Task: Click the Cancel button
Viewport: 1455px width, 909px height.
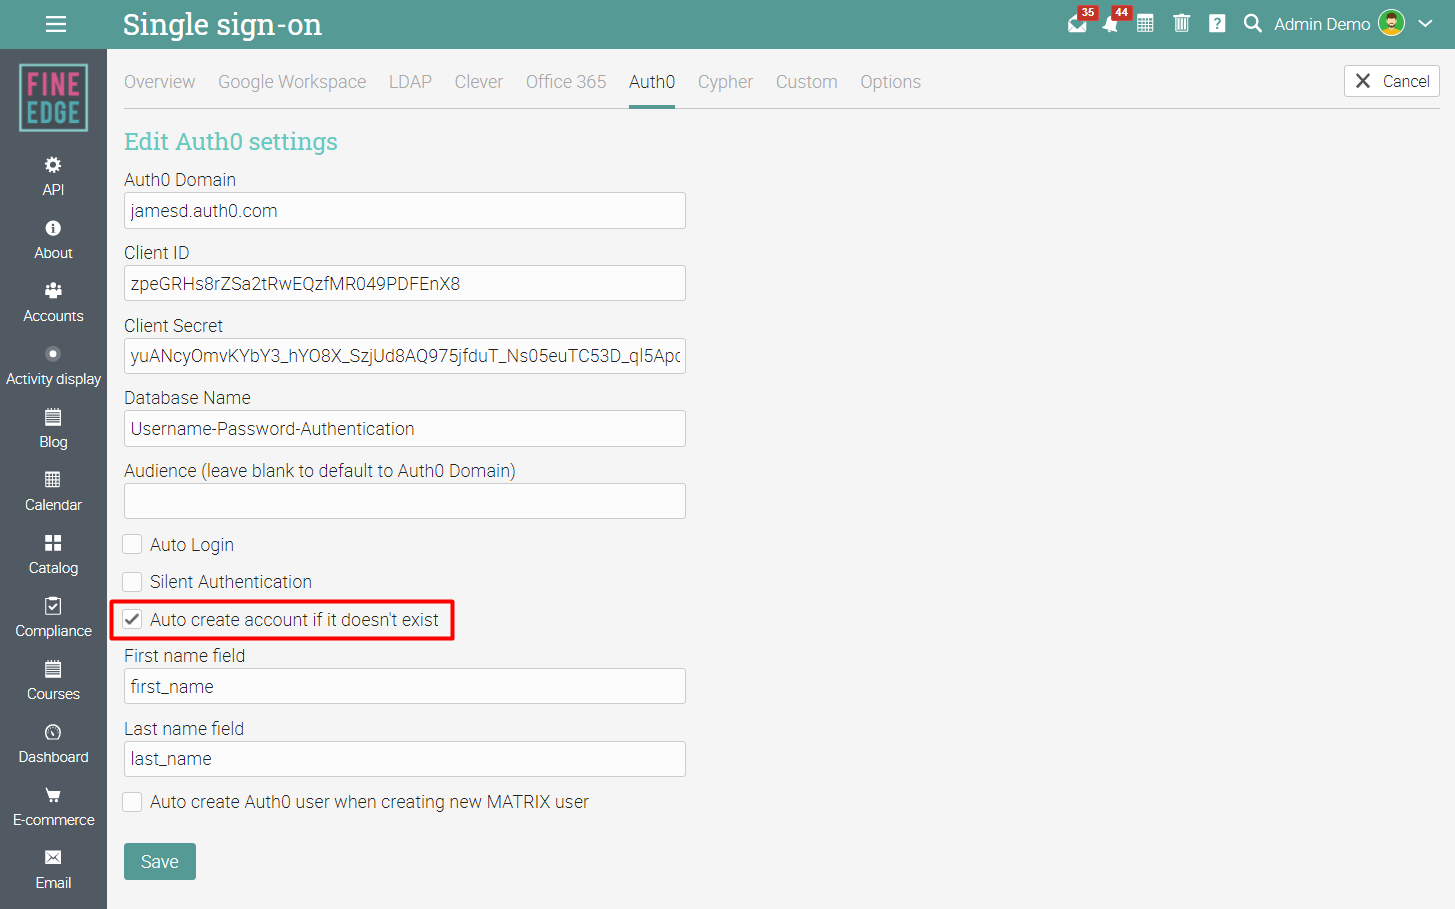Action: (1392, 81)
